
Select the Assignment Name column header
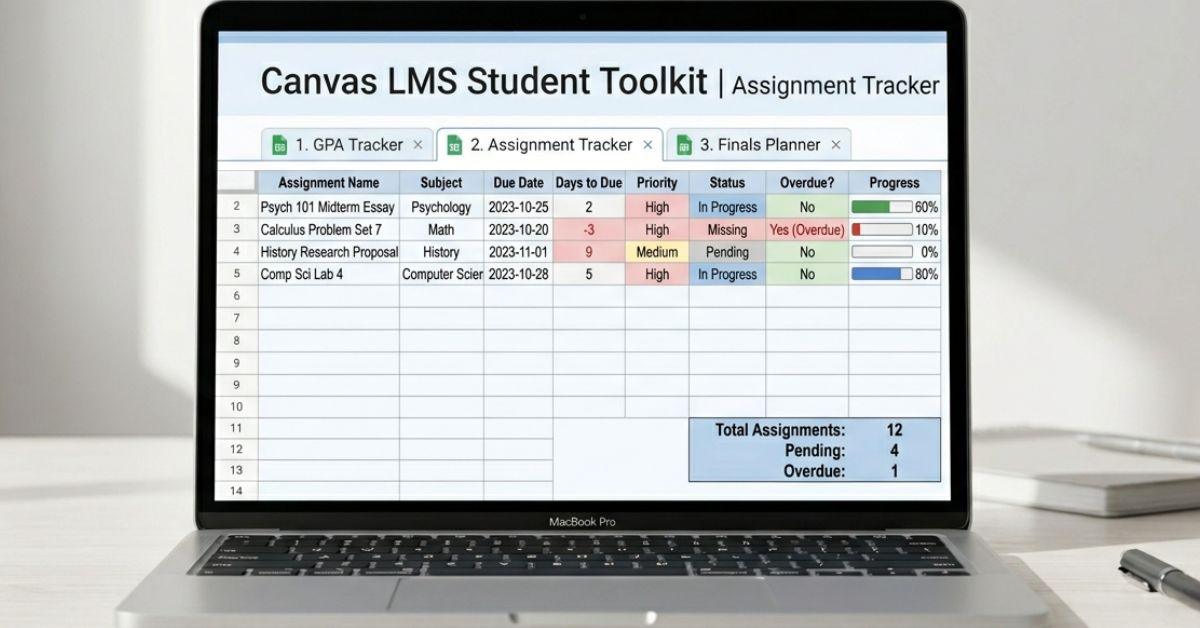point(328,183)
